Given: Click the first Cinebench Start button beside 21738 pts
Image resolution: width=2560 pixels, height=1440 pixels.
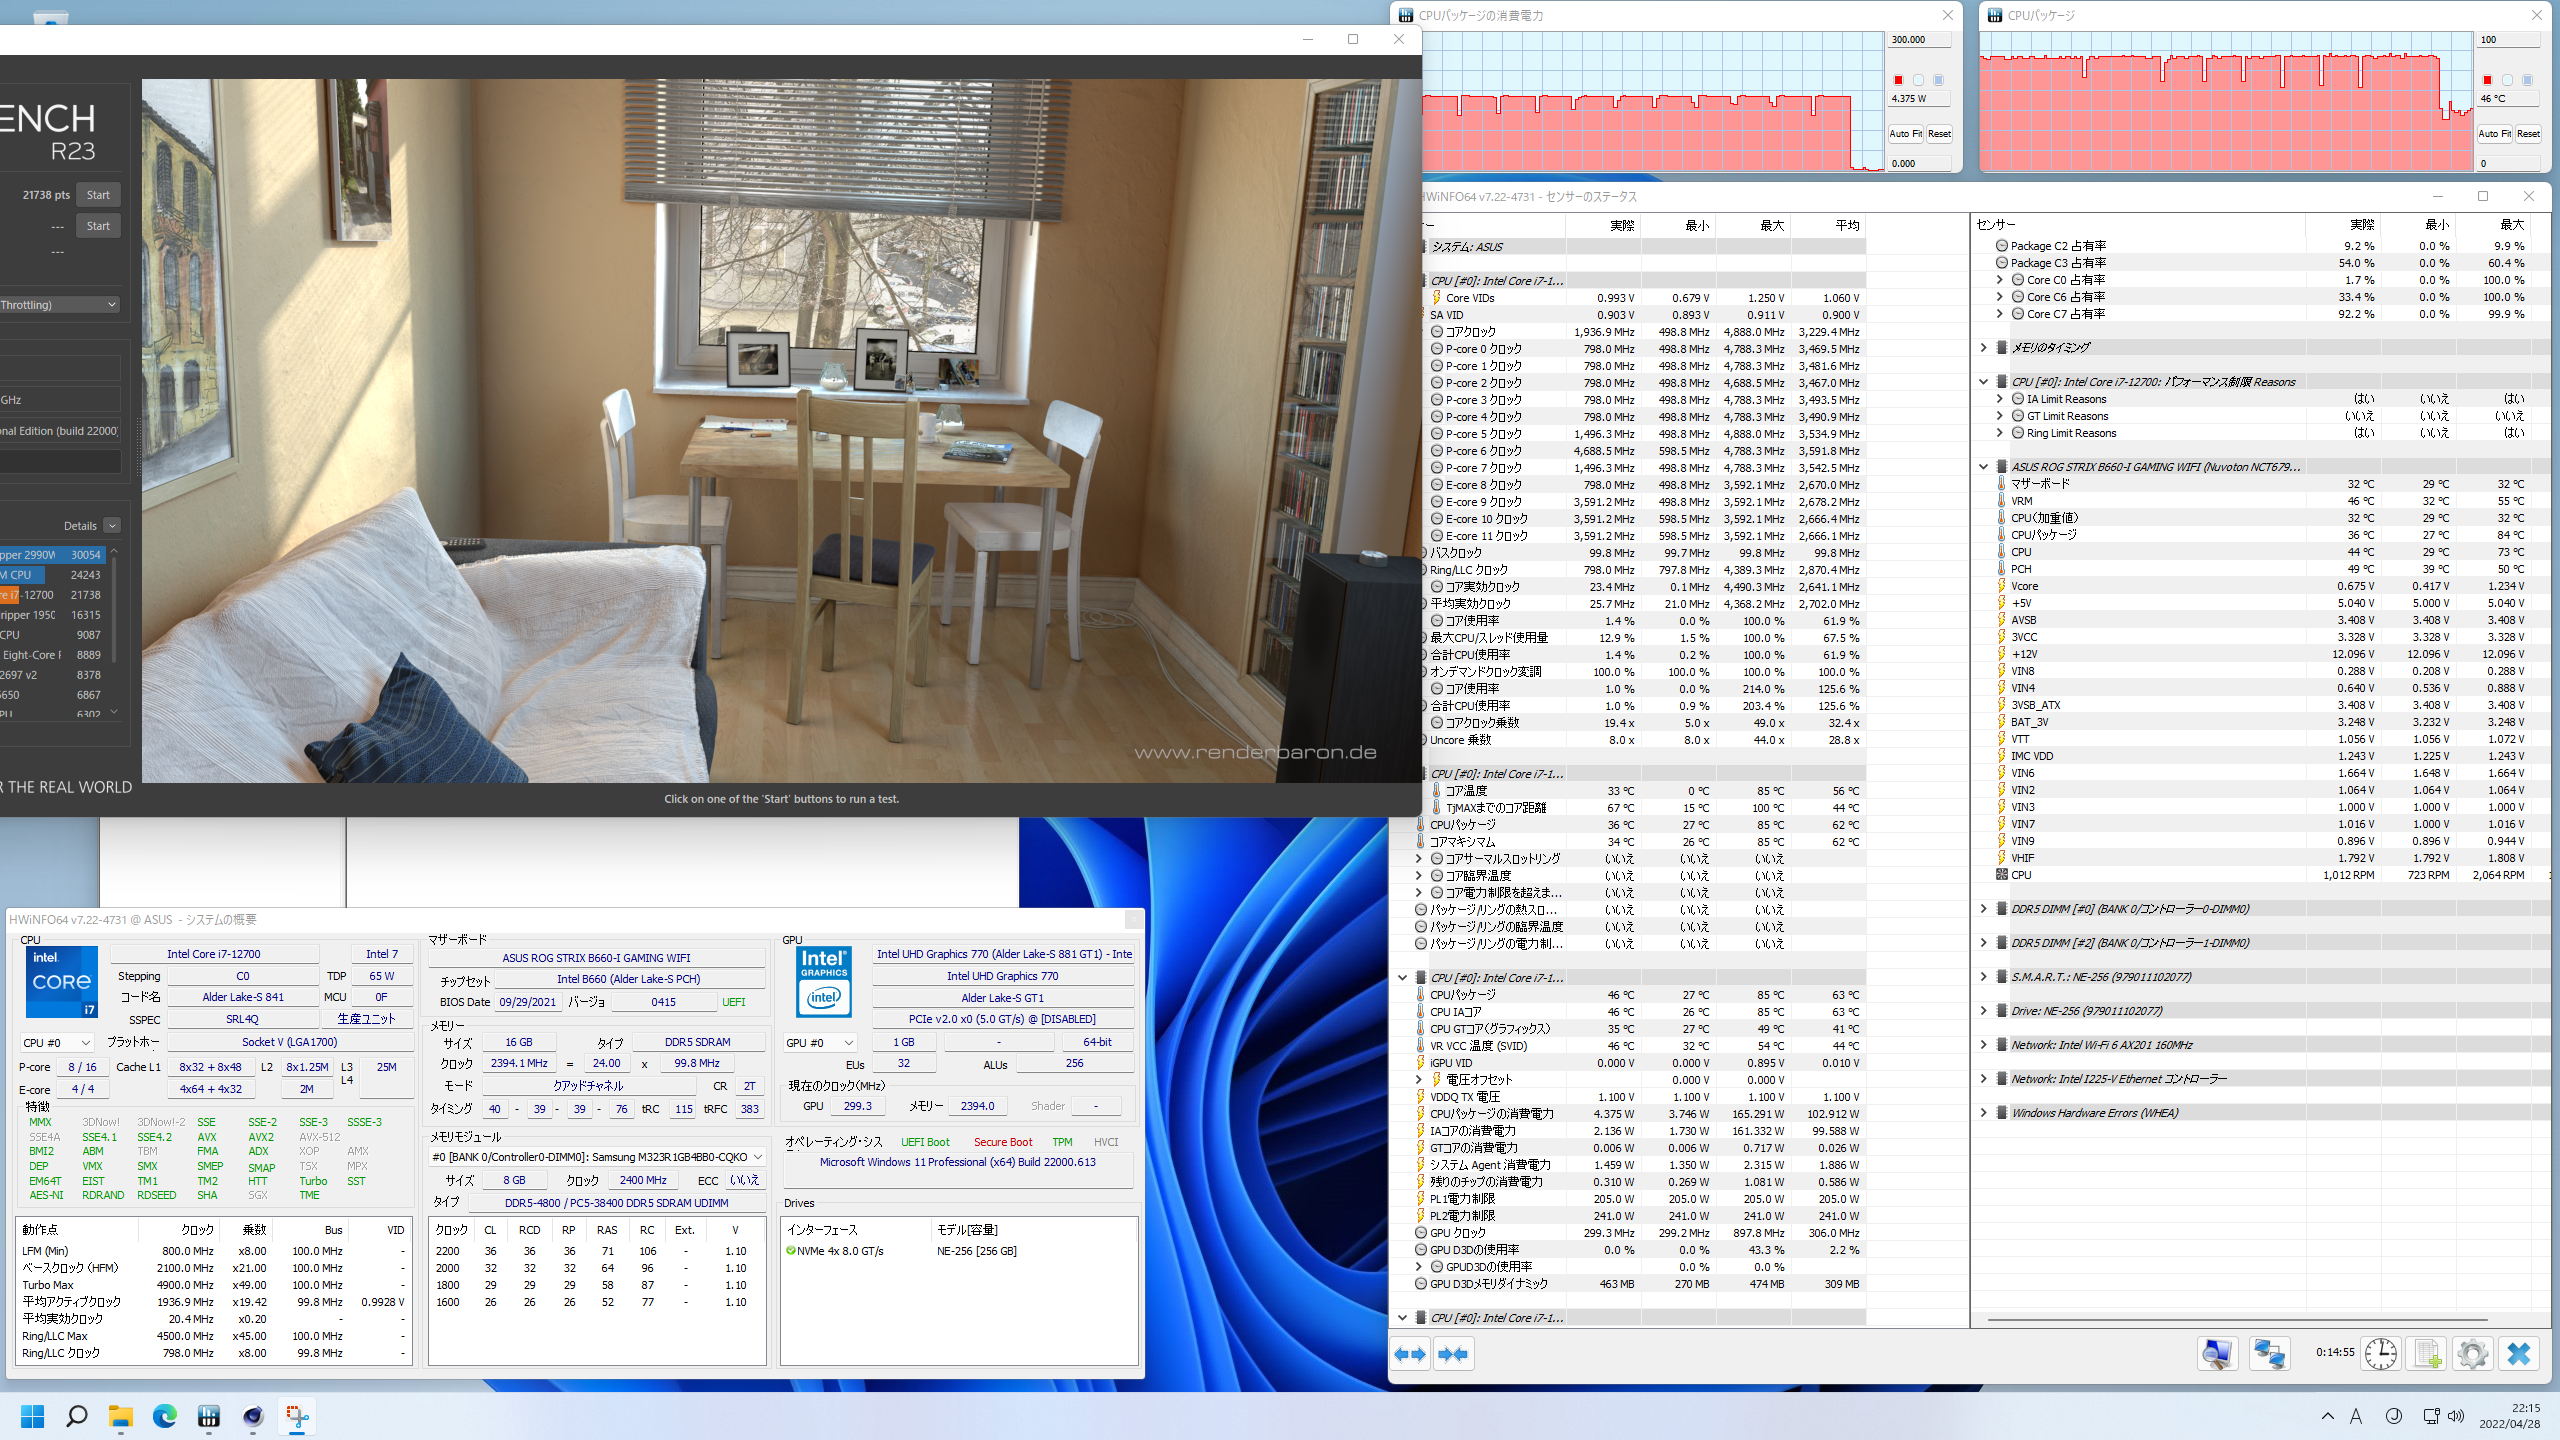Looking at the screenshot, I should tap(98, 195).
